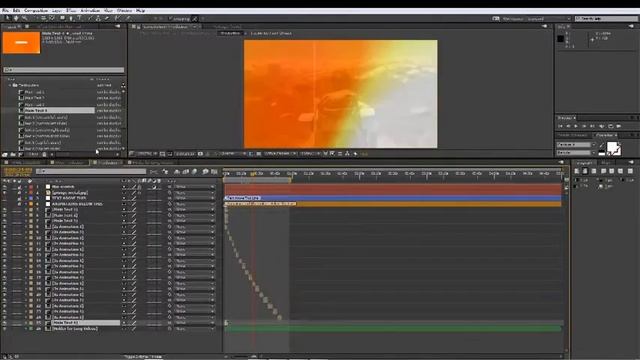
Task: Jump to first frame in Preview panel
Action: click(x=560, y=127)
